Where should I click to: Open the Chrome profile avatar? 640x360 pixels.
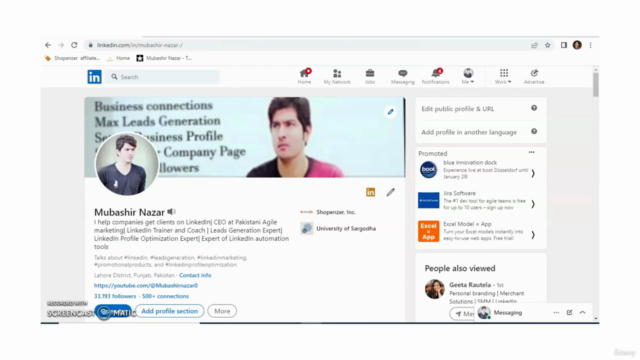point(577,45)
